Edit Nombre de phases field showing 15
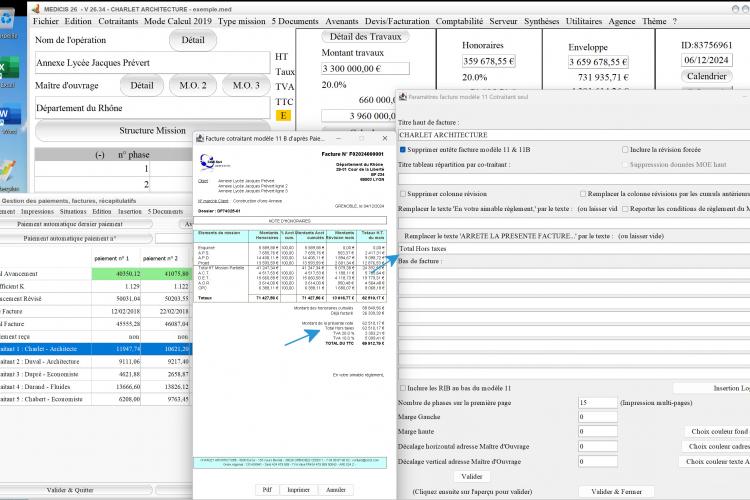 [597, 403]
